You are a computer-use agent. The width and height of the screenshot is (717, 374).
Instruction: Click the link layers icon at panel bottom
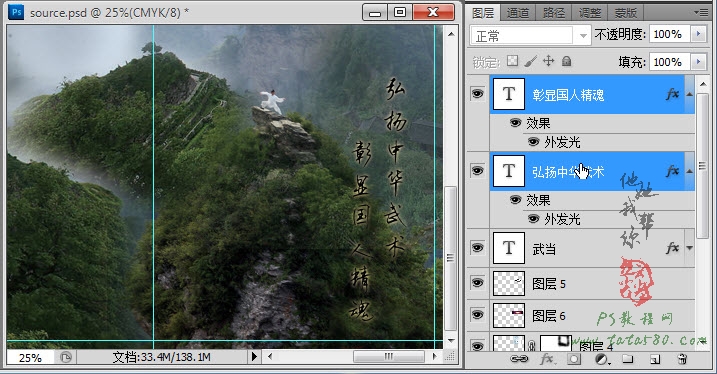click(519, 359)
